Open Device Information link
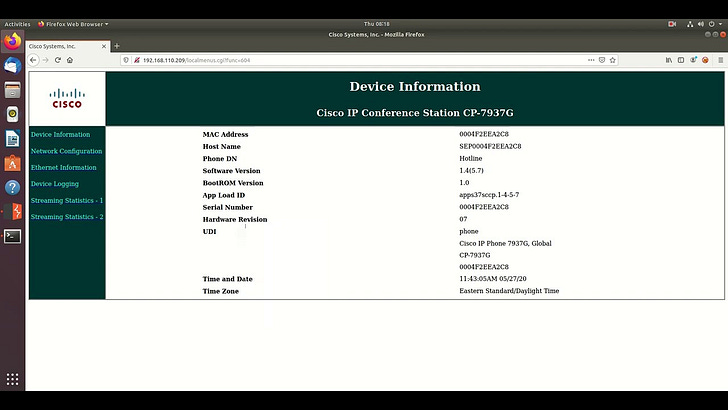728x410 pixels. 60,134
